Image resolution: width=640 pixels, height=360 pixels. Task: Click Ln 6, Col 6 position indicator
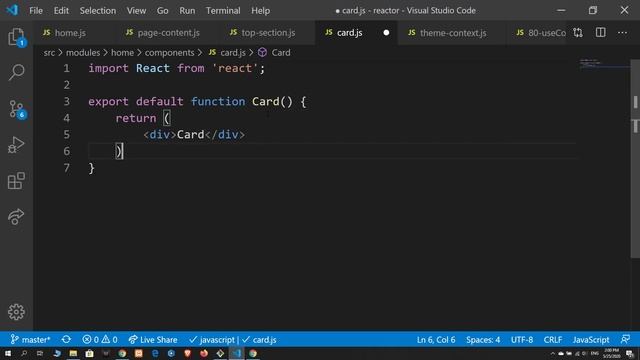pyautogui.click(x=436, y=340)
